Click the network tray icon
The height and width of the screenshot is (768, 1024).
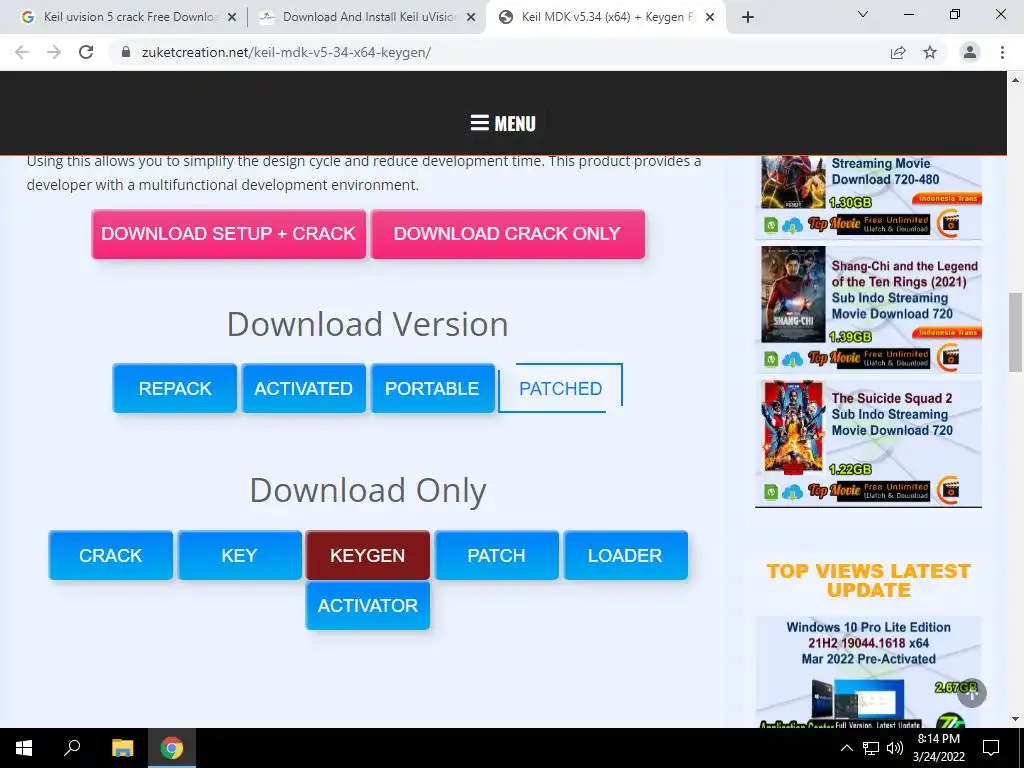point(871,748)
